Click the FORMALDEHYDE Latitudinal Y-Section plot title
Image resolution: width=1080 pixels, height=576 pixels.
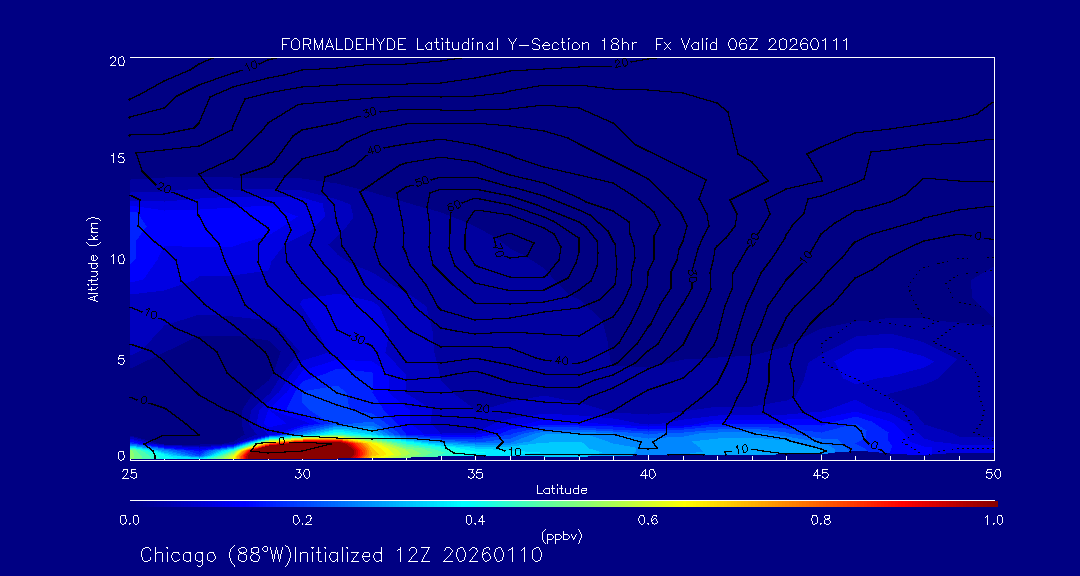pos(565,45)
